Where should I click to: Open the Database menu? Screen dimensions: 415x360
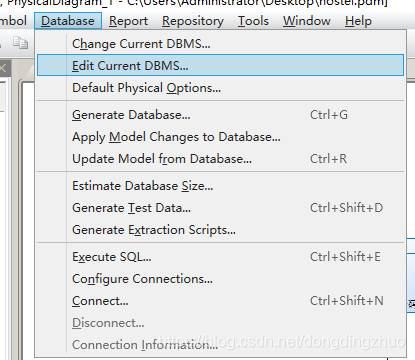[68, 21]
